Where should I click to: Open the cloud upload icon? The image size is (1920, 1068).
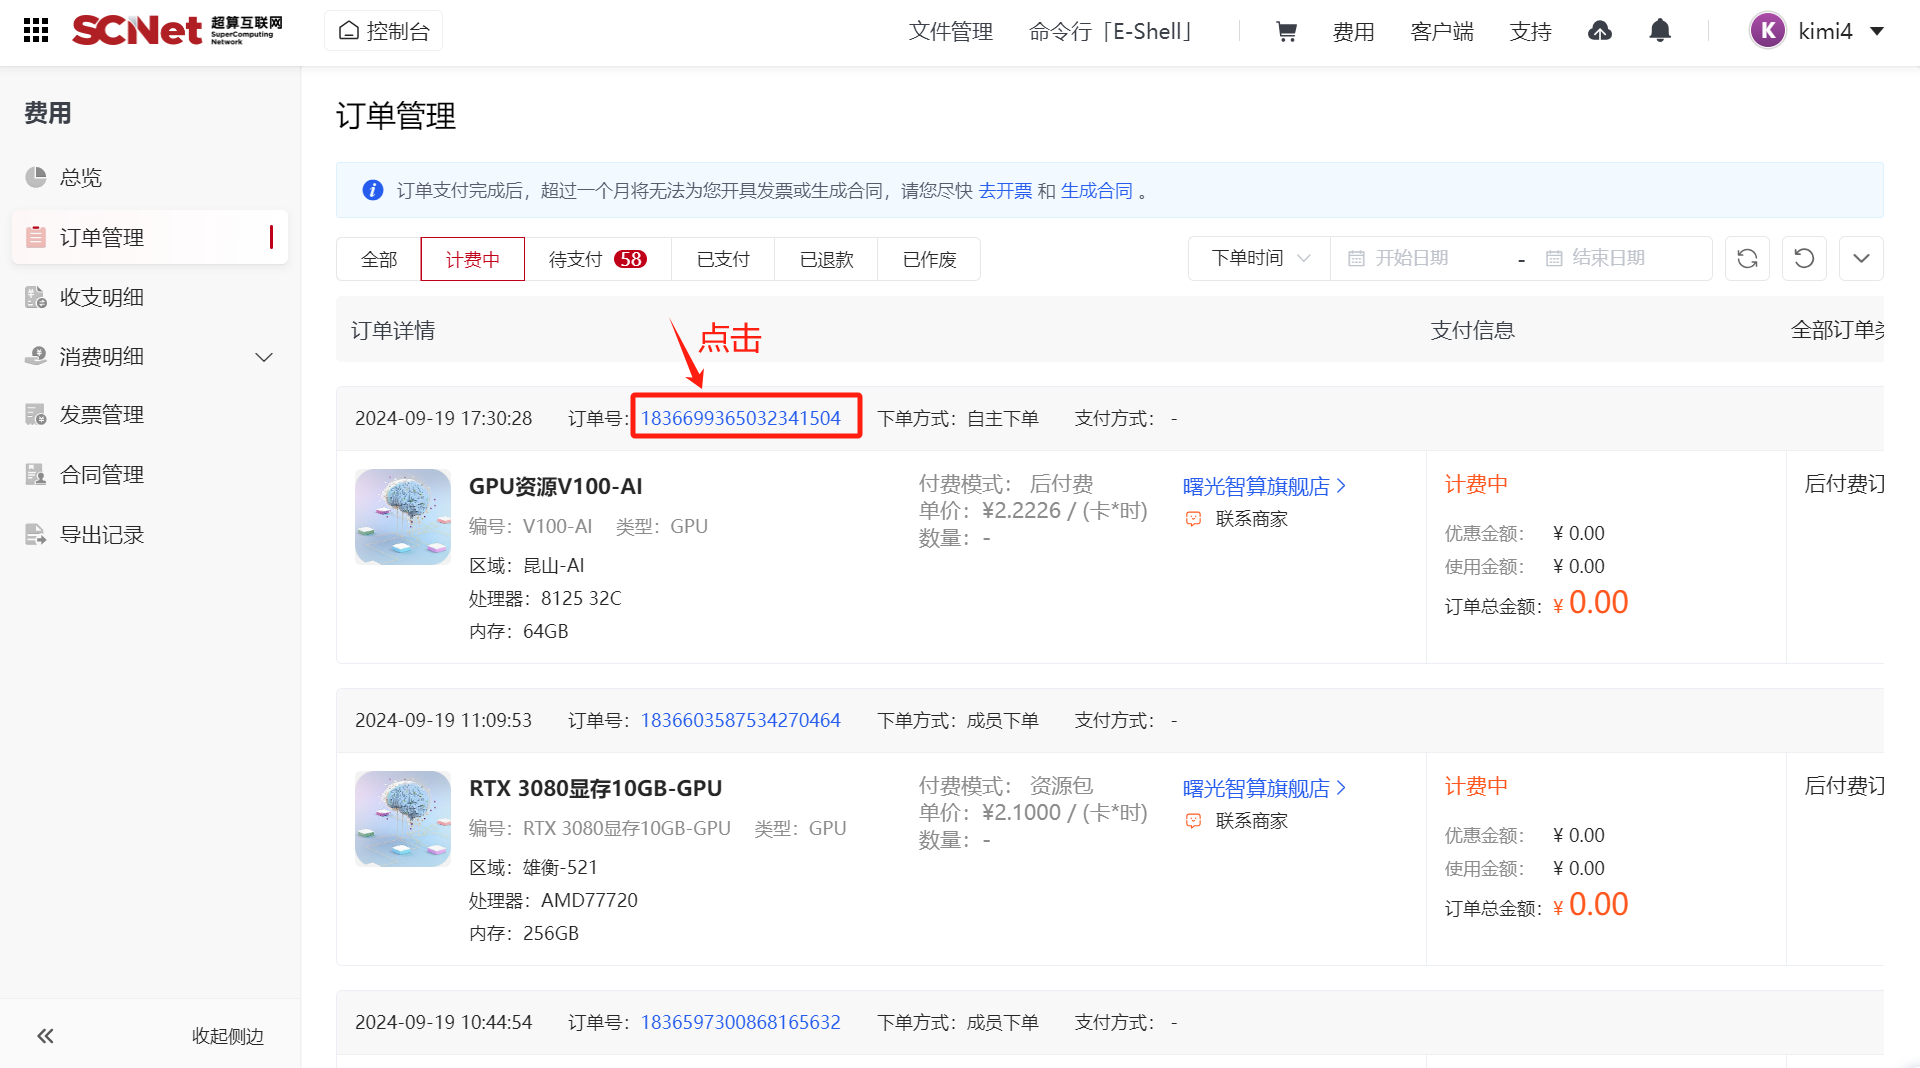point(1600,32)
